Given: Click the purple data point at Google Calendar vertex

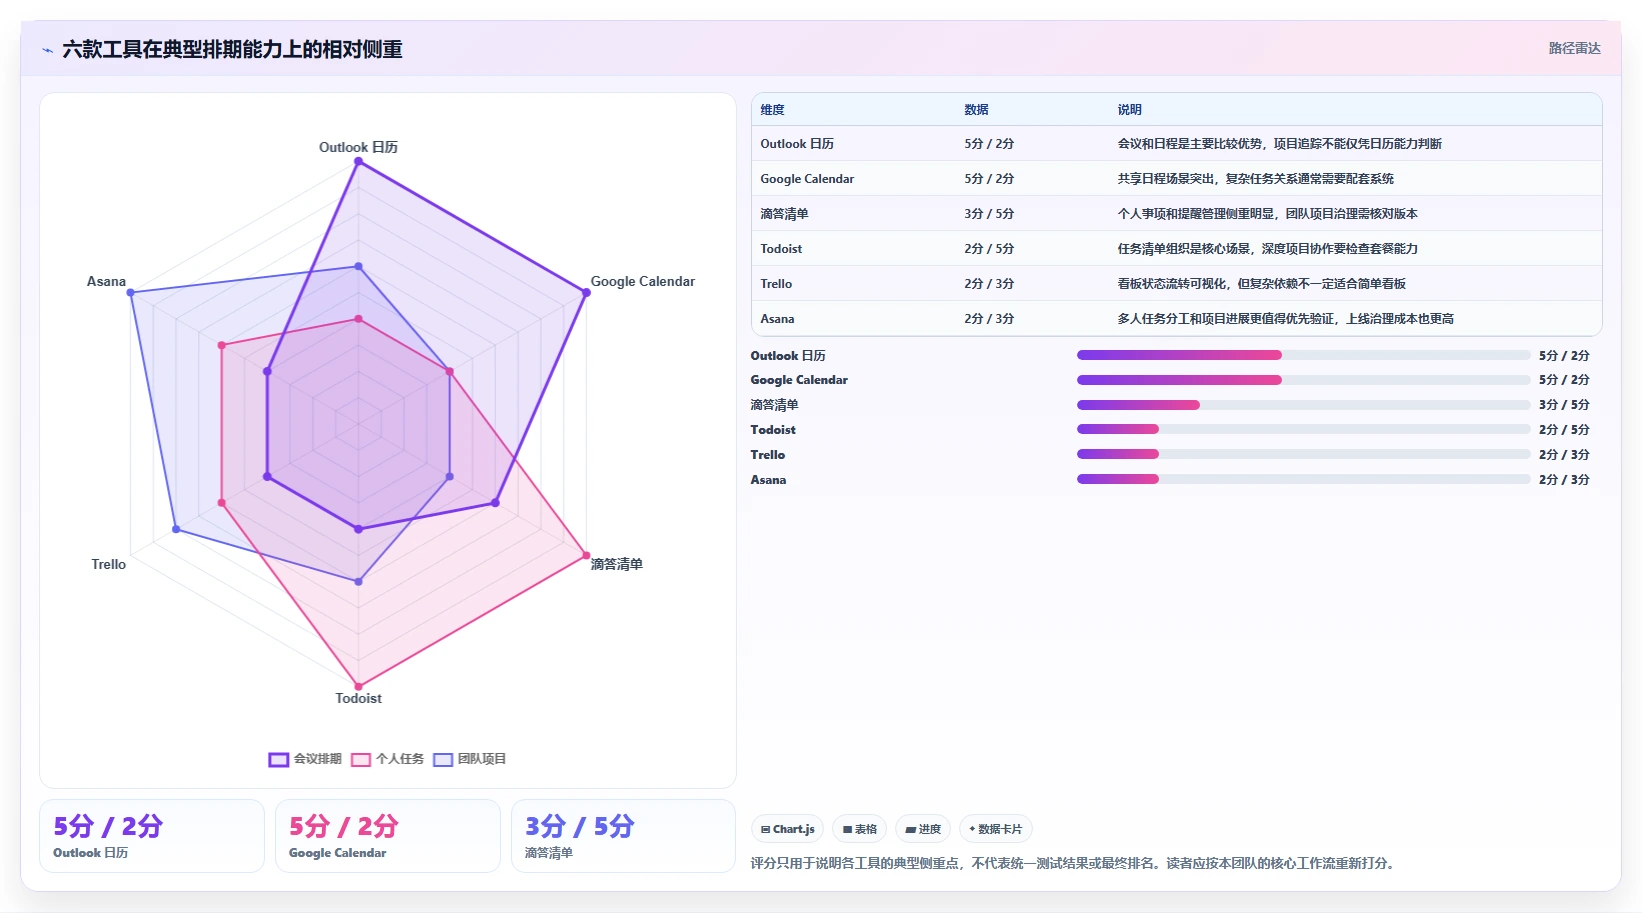Looking at the screenshot, I should [586, 293].
